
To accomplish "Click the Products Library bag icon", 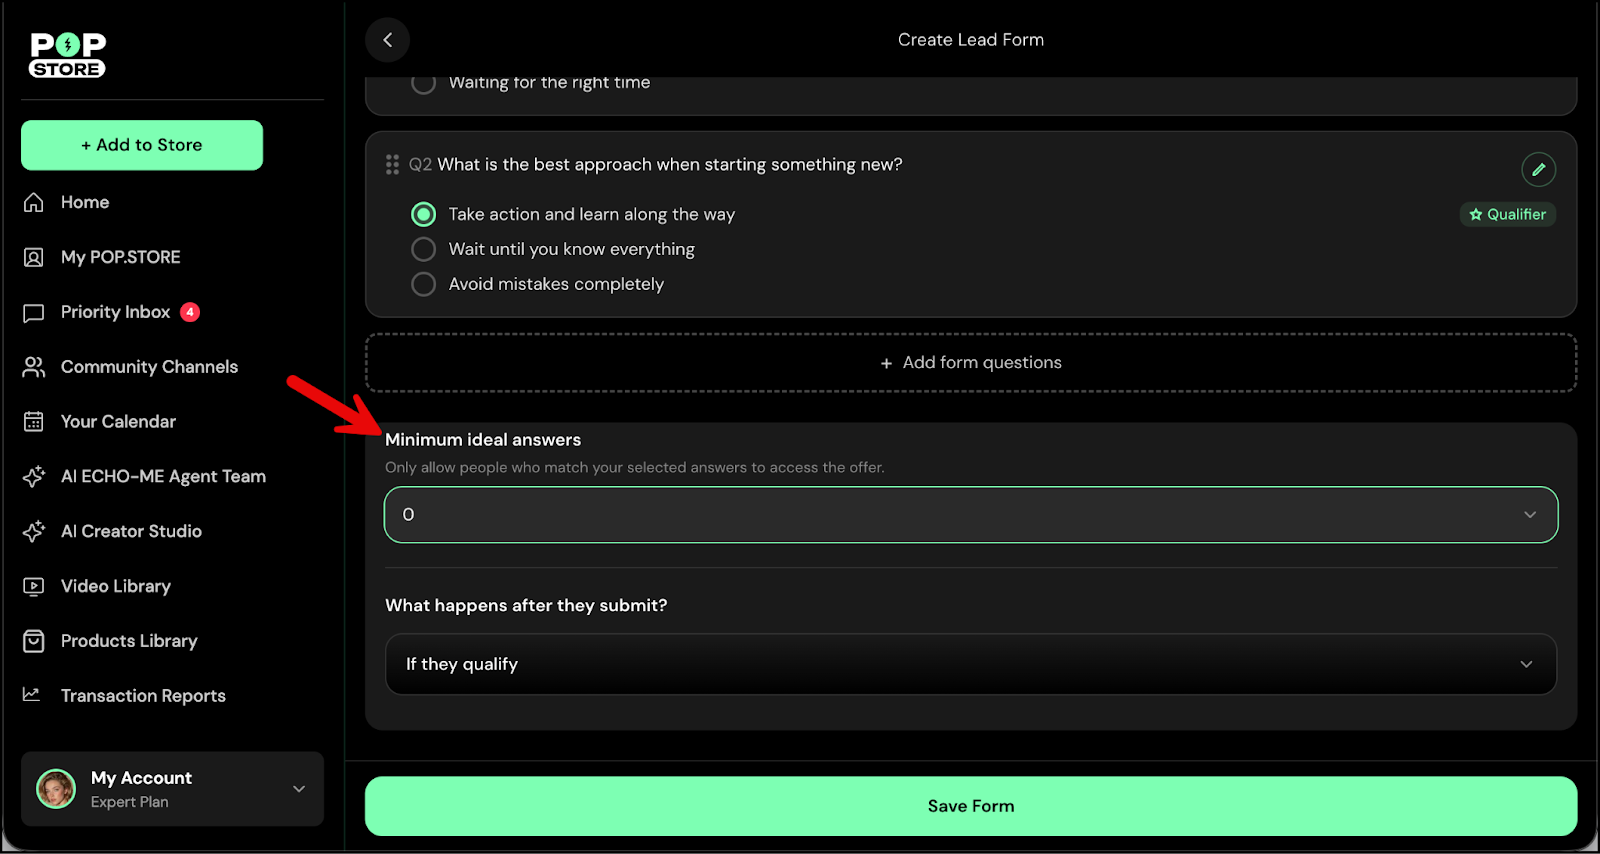I will (x=34, y=641).
